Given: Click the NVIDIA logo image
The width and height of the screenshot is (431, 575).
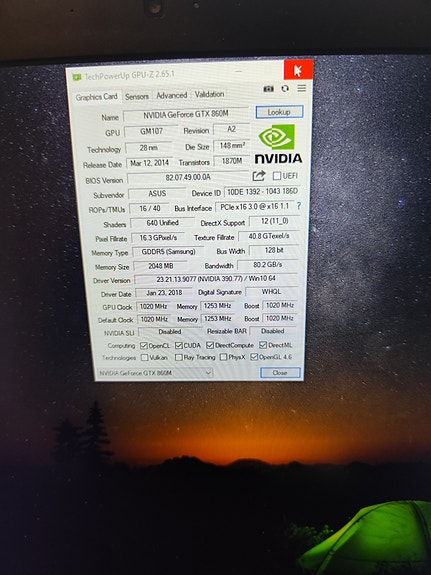Looking at the screenshot, I should (x=278, y=144).
